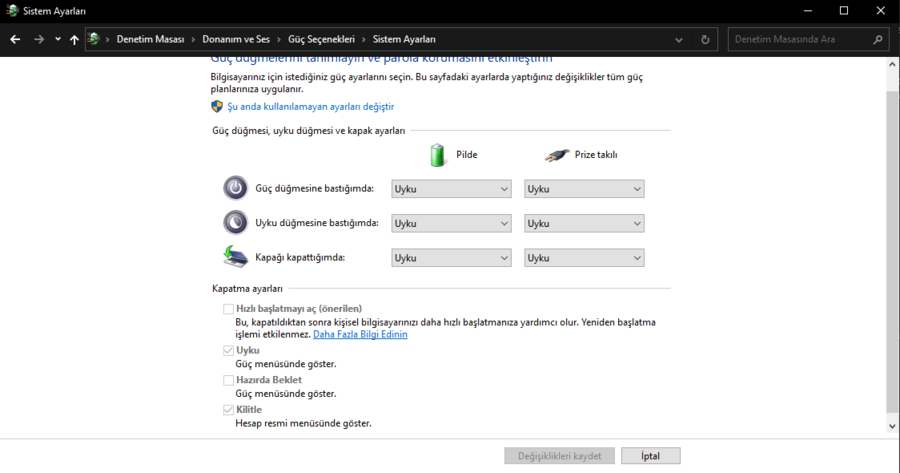Close the Sistem Ayarları window
This screenshot has width=900, height=473.
[880, 11]
